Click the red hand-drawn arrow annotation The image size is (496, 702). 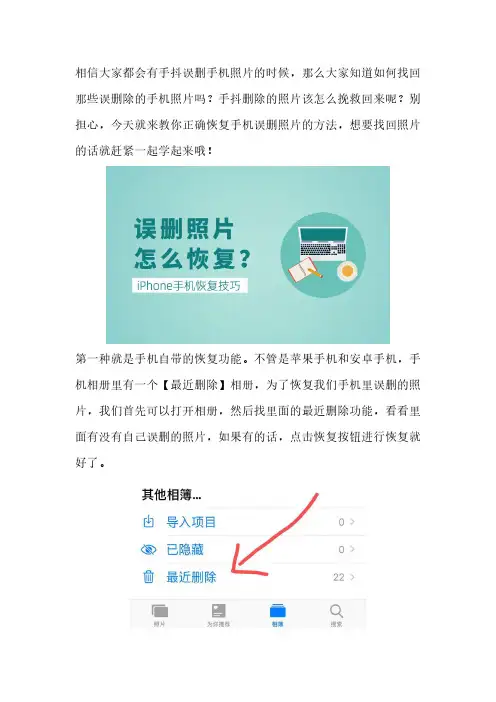point(274,535)
